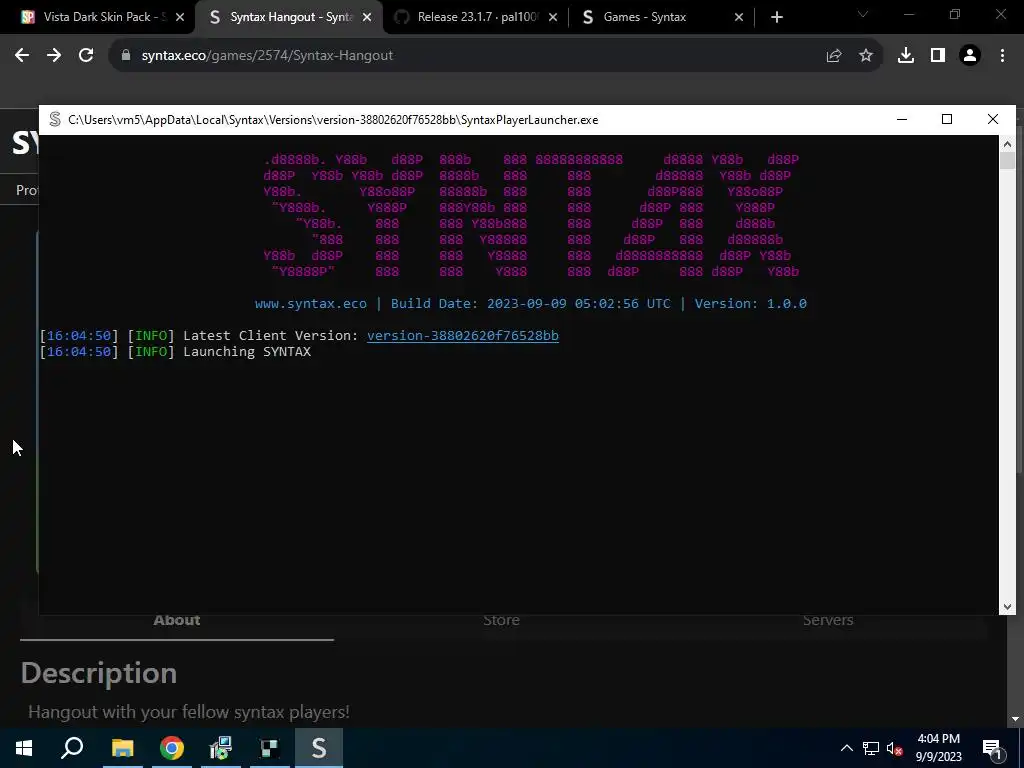
Task: Minimize the Chrome window
Action: coord(908,14)
